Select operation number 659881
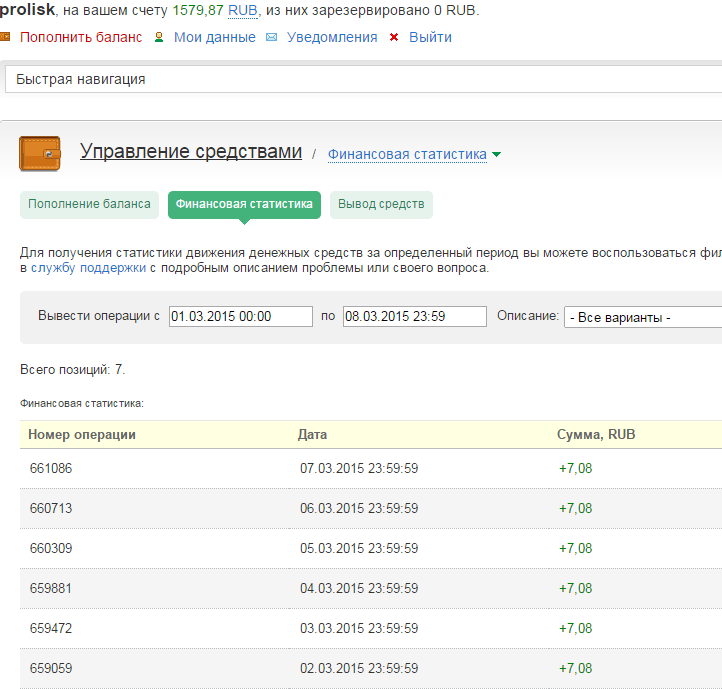Screen dimensions: 722x689 coord(51,589)
